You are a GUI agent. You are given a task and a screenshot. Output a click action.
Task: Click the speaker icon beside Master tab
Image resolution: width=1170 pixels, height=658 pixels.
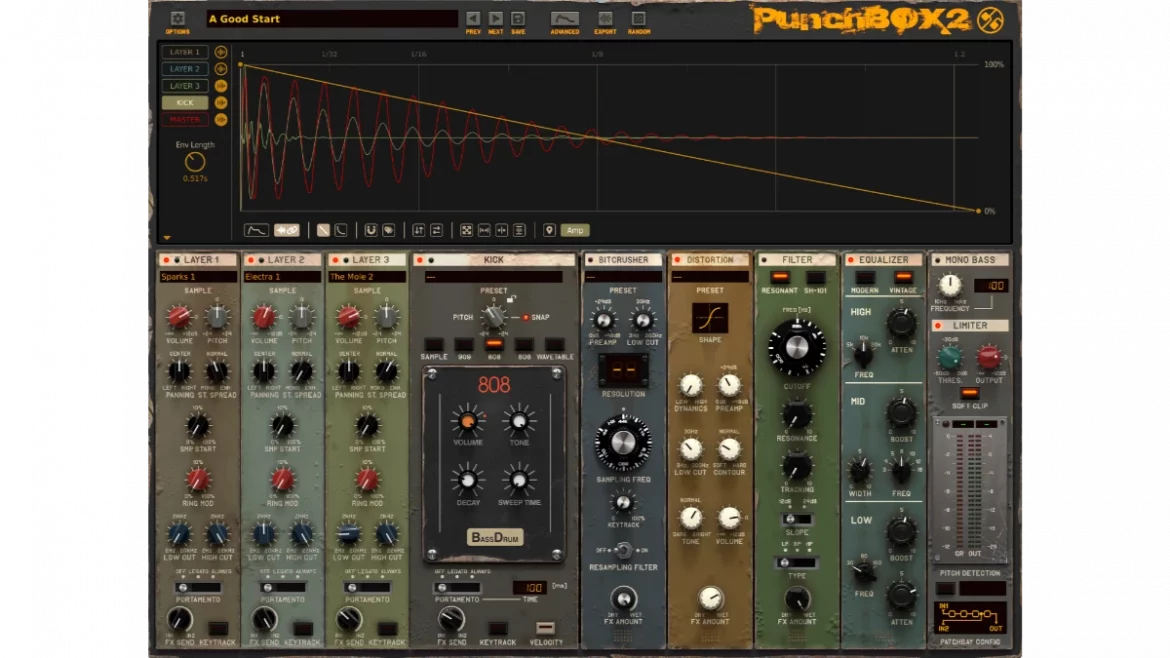pos(221,119)
